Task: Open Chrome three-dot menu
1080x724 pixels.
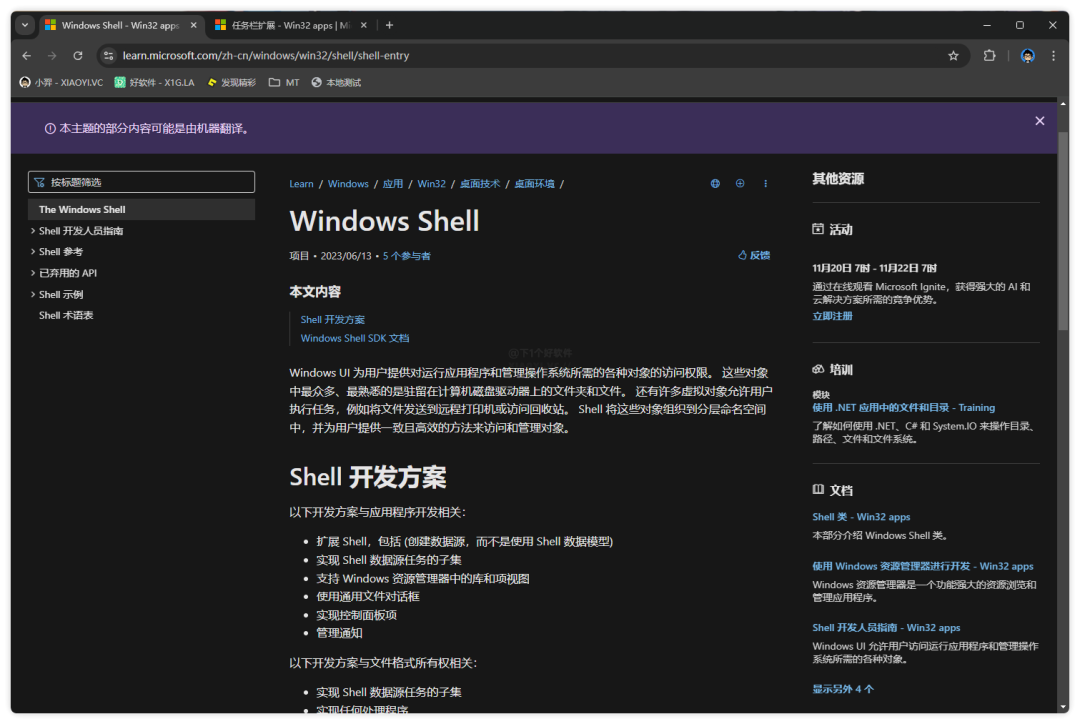Action: [1053, 56]
